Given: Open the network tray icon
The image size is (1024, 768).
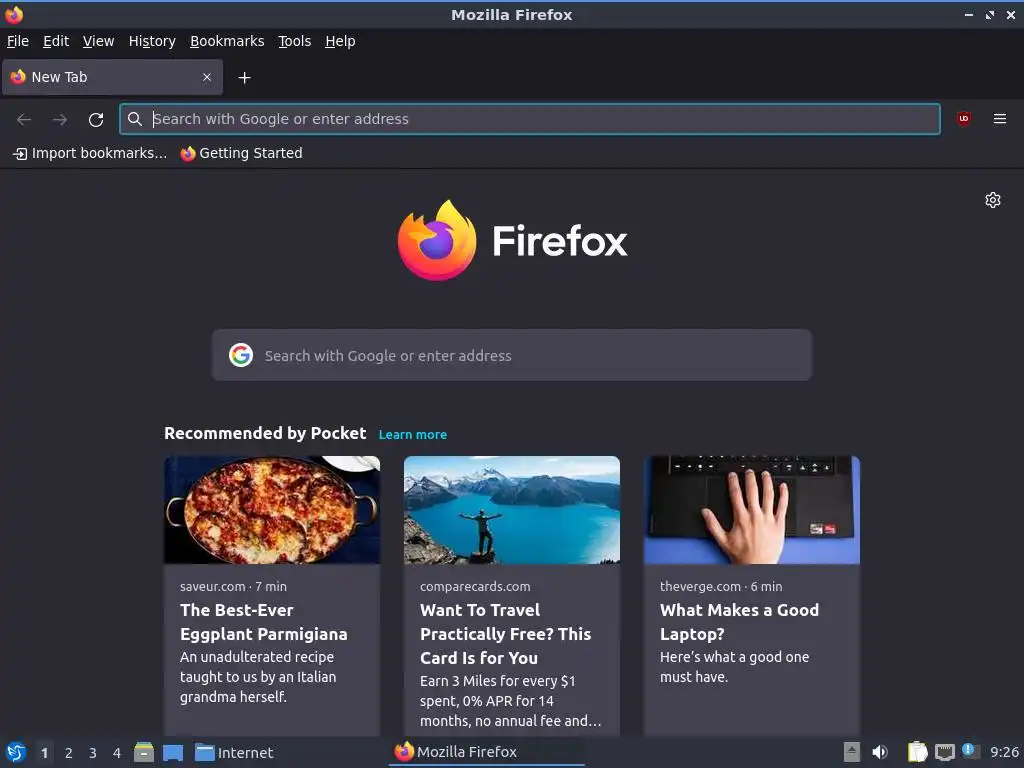Looking at the screenshot, I should tap(945, 753).
